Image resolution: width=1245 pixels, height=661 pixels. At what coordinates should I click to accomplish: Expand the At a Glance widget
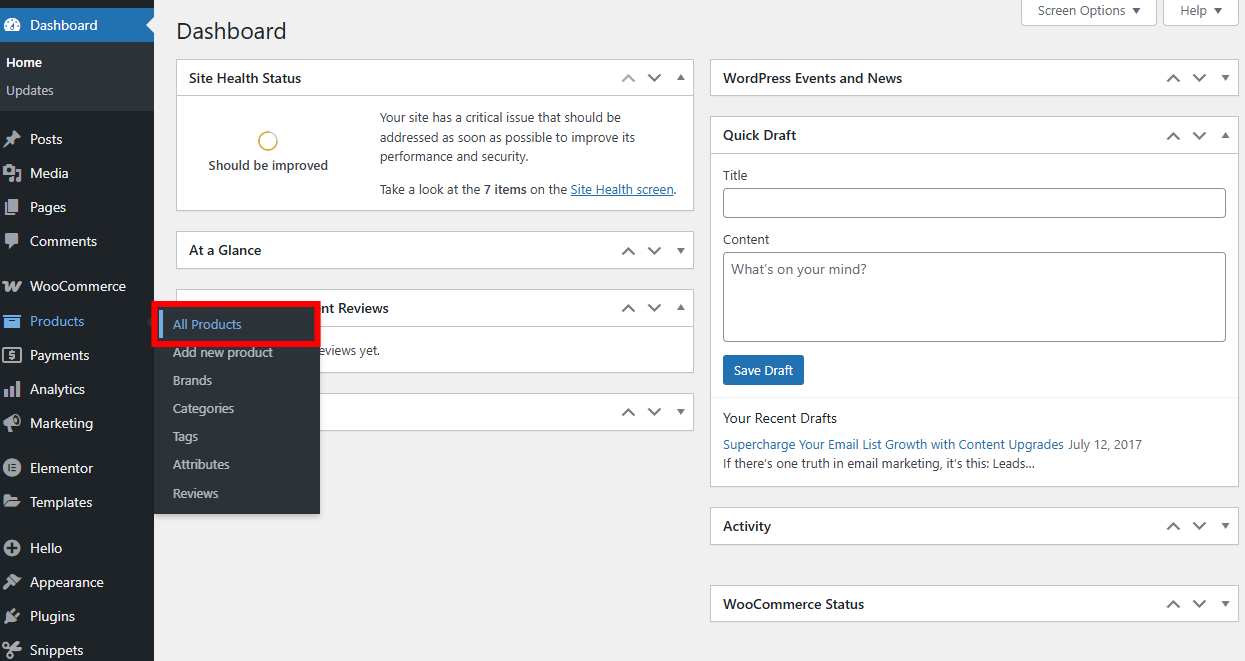pos(680,250)
